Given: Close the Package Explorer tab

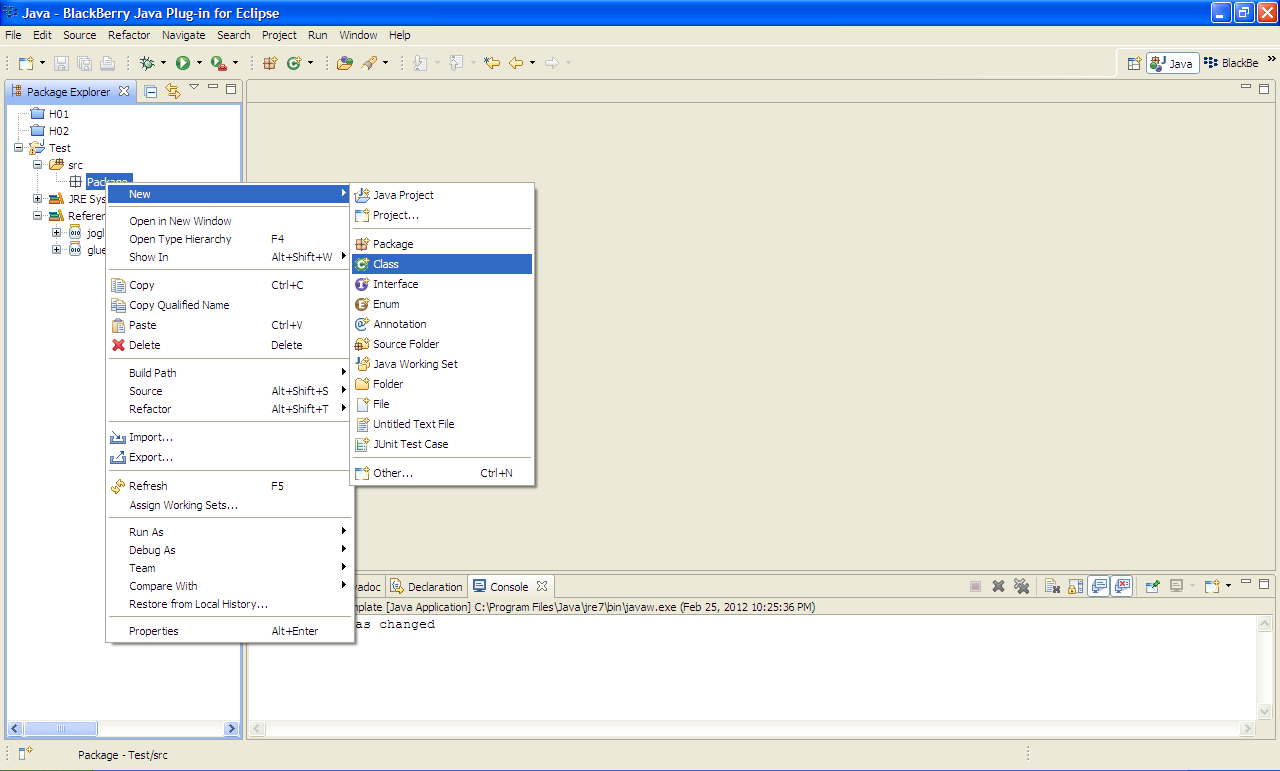Looking at the screenshot, I should [124, 91].
